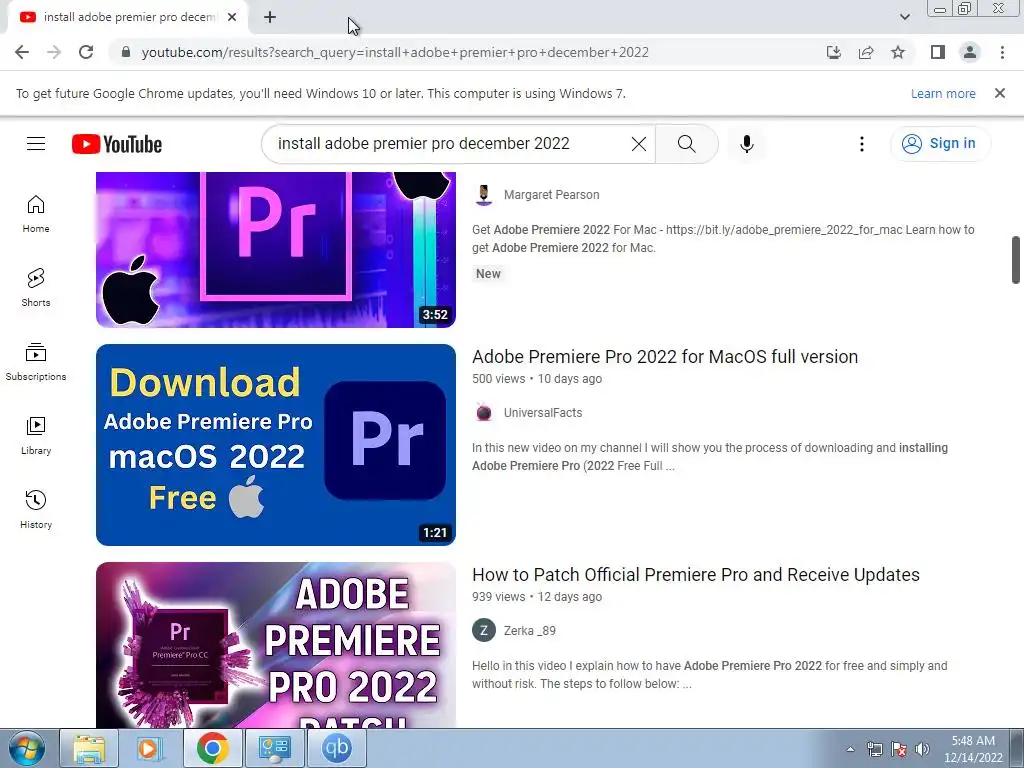Image resolution: width=1024 pixels, height=768 pixels.
Task: Play the Download macOS 2022 Free thumbnail
Action: (276, 445)
